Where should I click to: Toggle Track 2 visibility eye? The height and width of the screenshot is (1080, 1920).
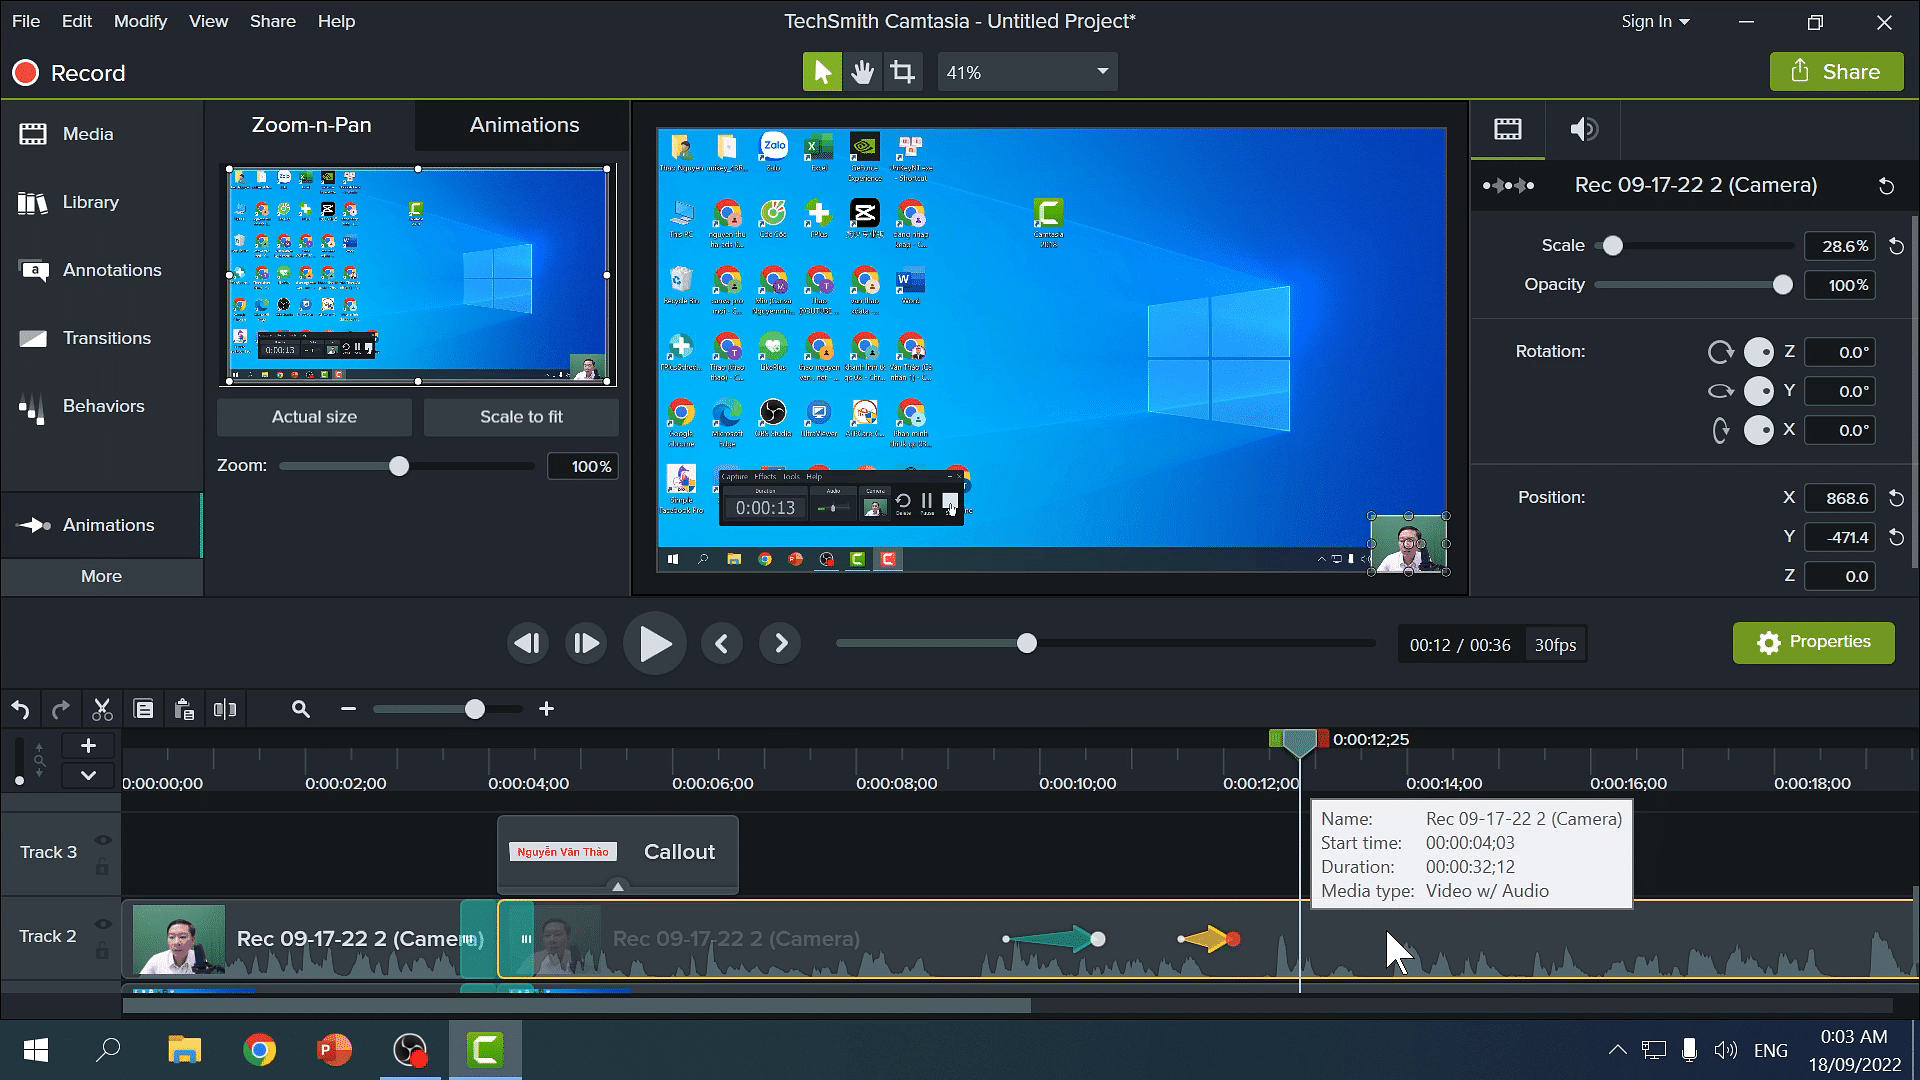point(103,924)
